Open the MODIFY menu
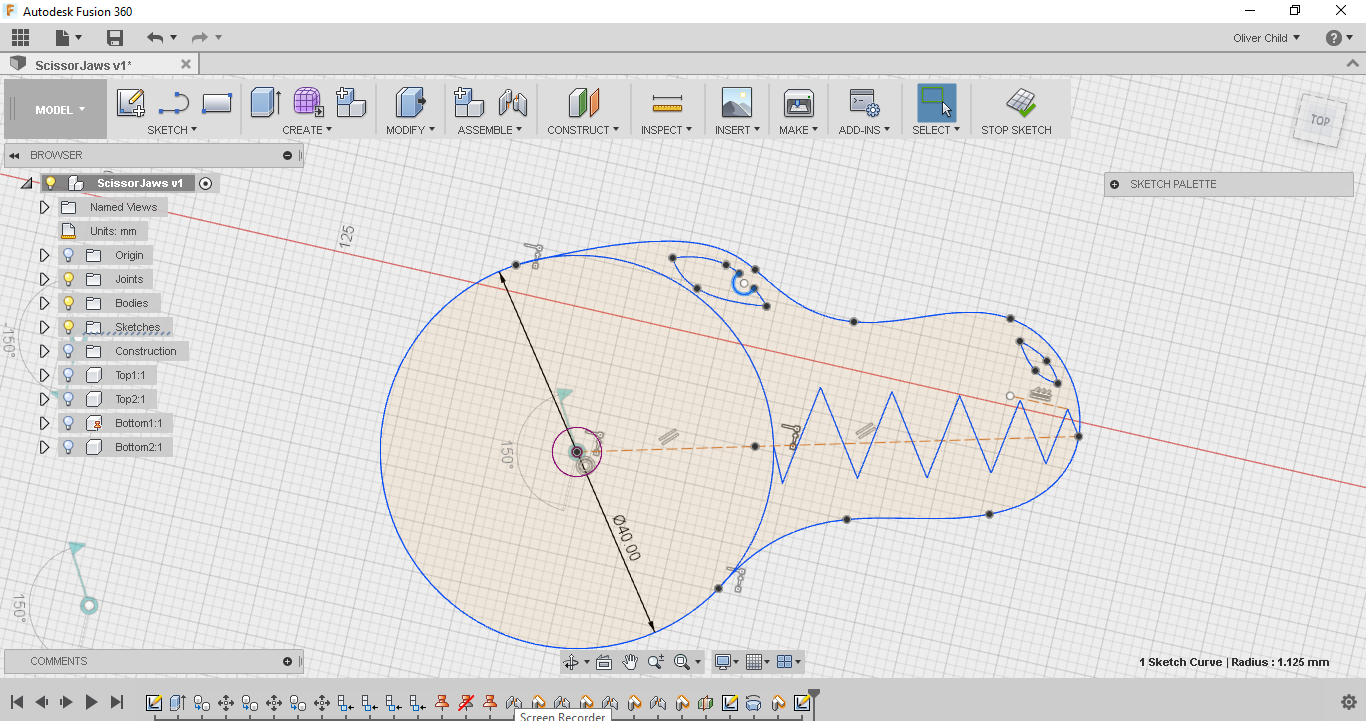 [x=410, y=130]
